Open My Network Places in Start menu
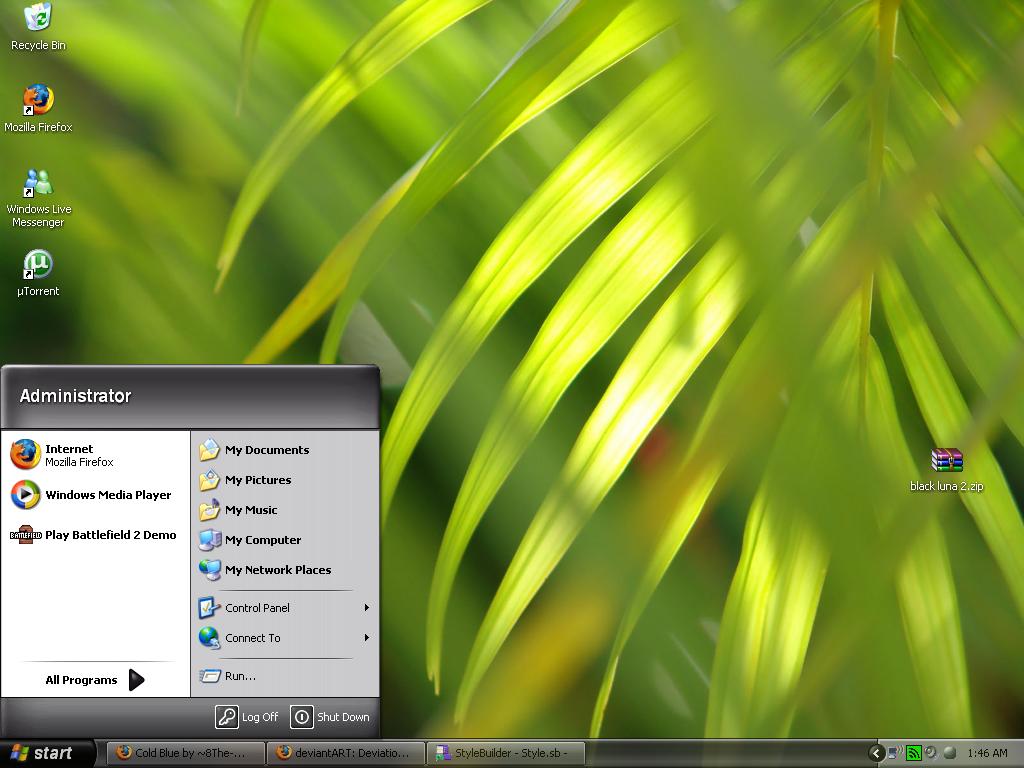The width and height of the screenshot is (1024, 768). pyautogui.click(x=285, y=570)
